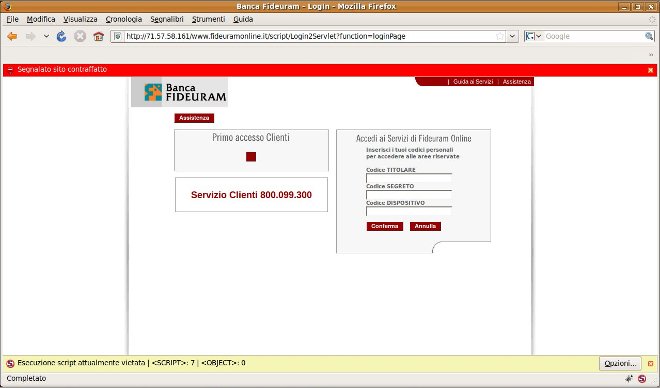Image resolution: width=660 pixels, height=388 pixels.
Task: Click the NoScript icon in the notification bar
Action: tap(11, 364)
